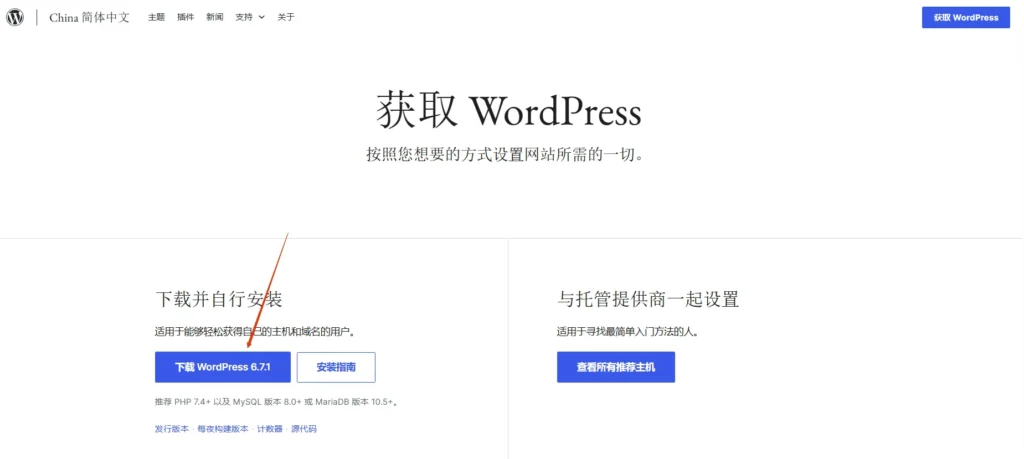
Task: Open the 计数器 link
Action: click(270, 429)
